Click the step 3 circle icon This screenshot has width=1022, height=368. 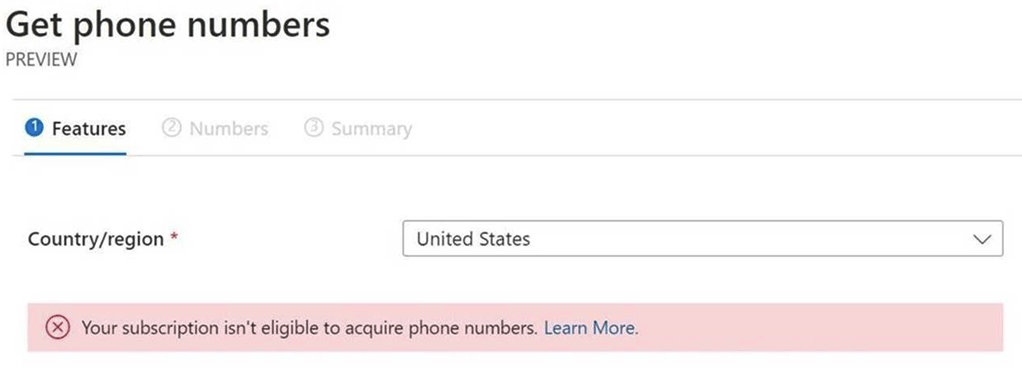314,128
